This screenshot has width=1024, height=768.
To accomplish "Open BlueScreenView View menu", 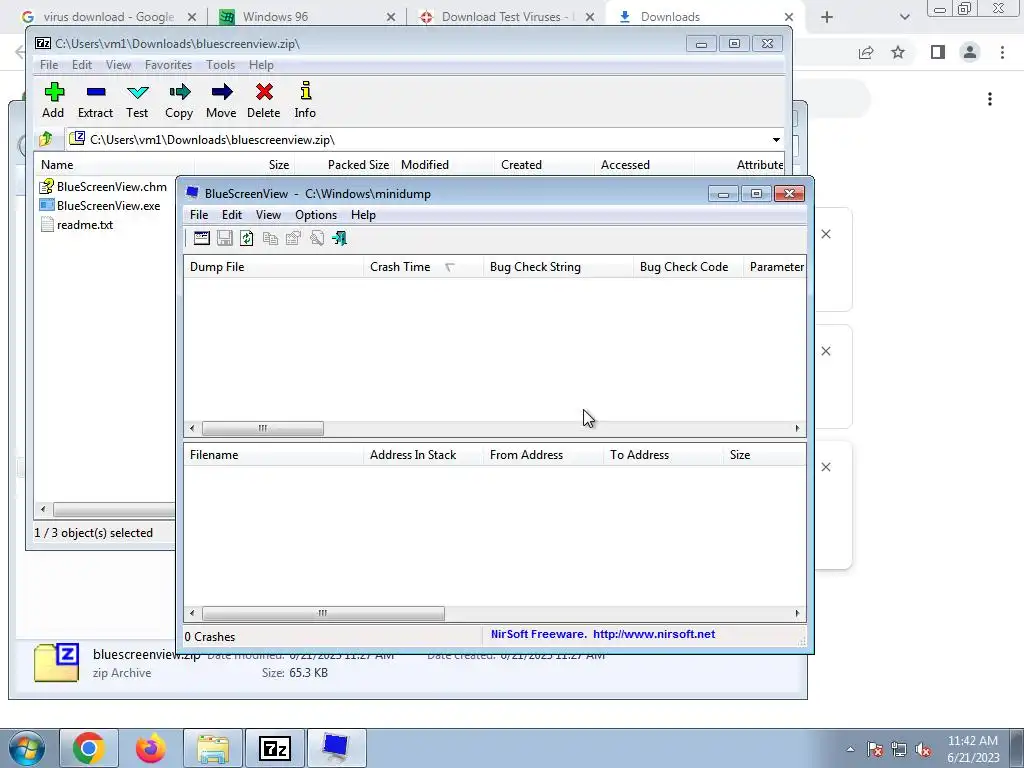I will [x=268, y=215].
